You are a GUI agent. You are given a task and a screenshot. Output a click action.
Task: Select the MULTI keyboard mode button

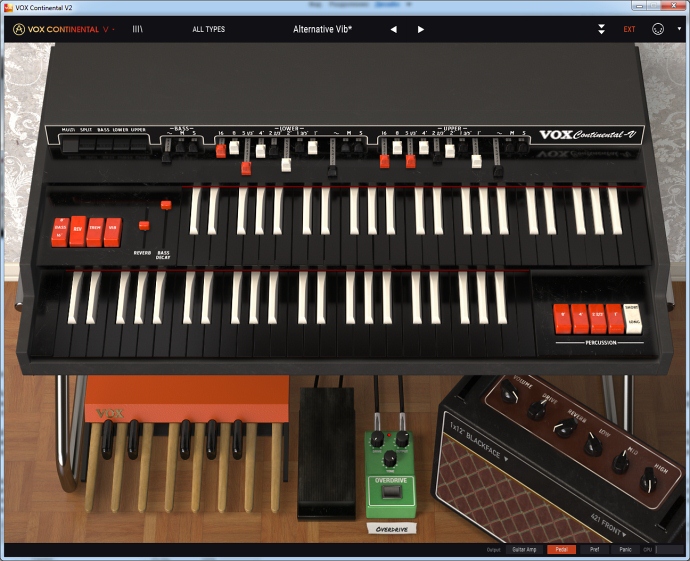70,145
